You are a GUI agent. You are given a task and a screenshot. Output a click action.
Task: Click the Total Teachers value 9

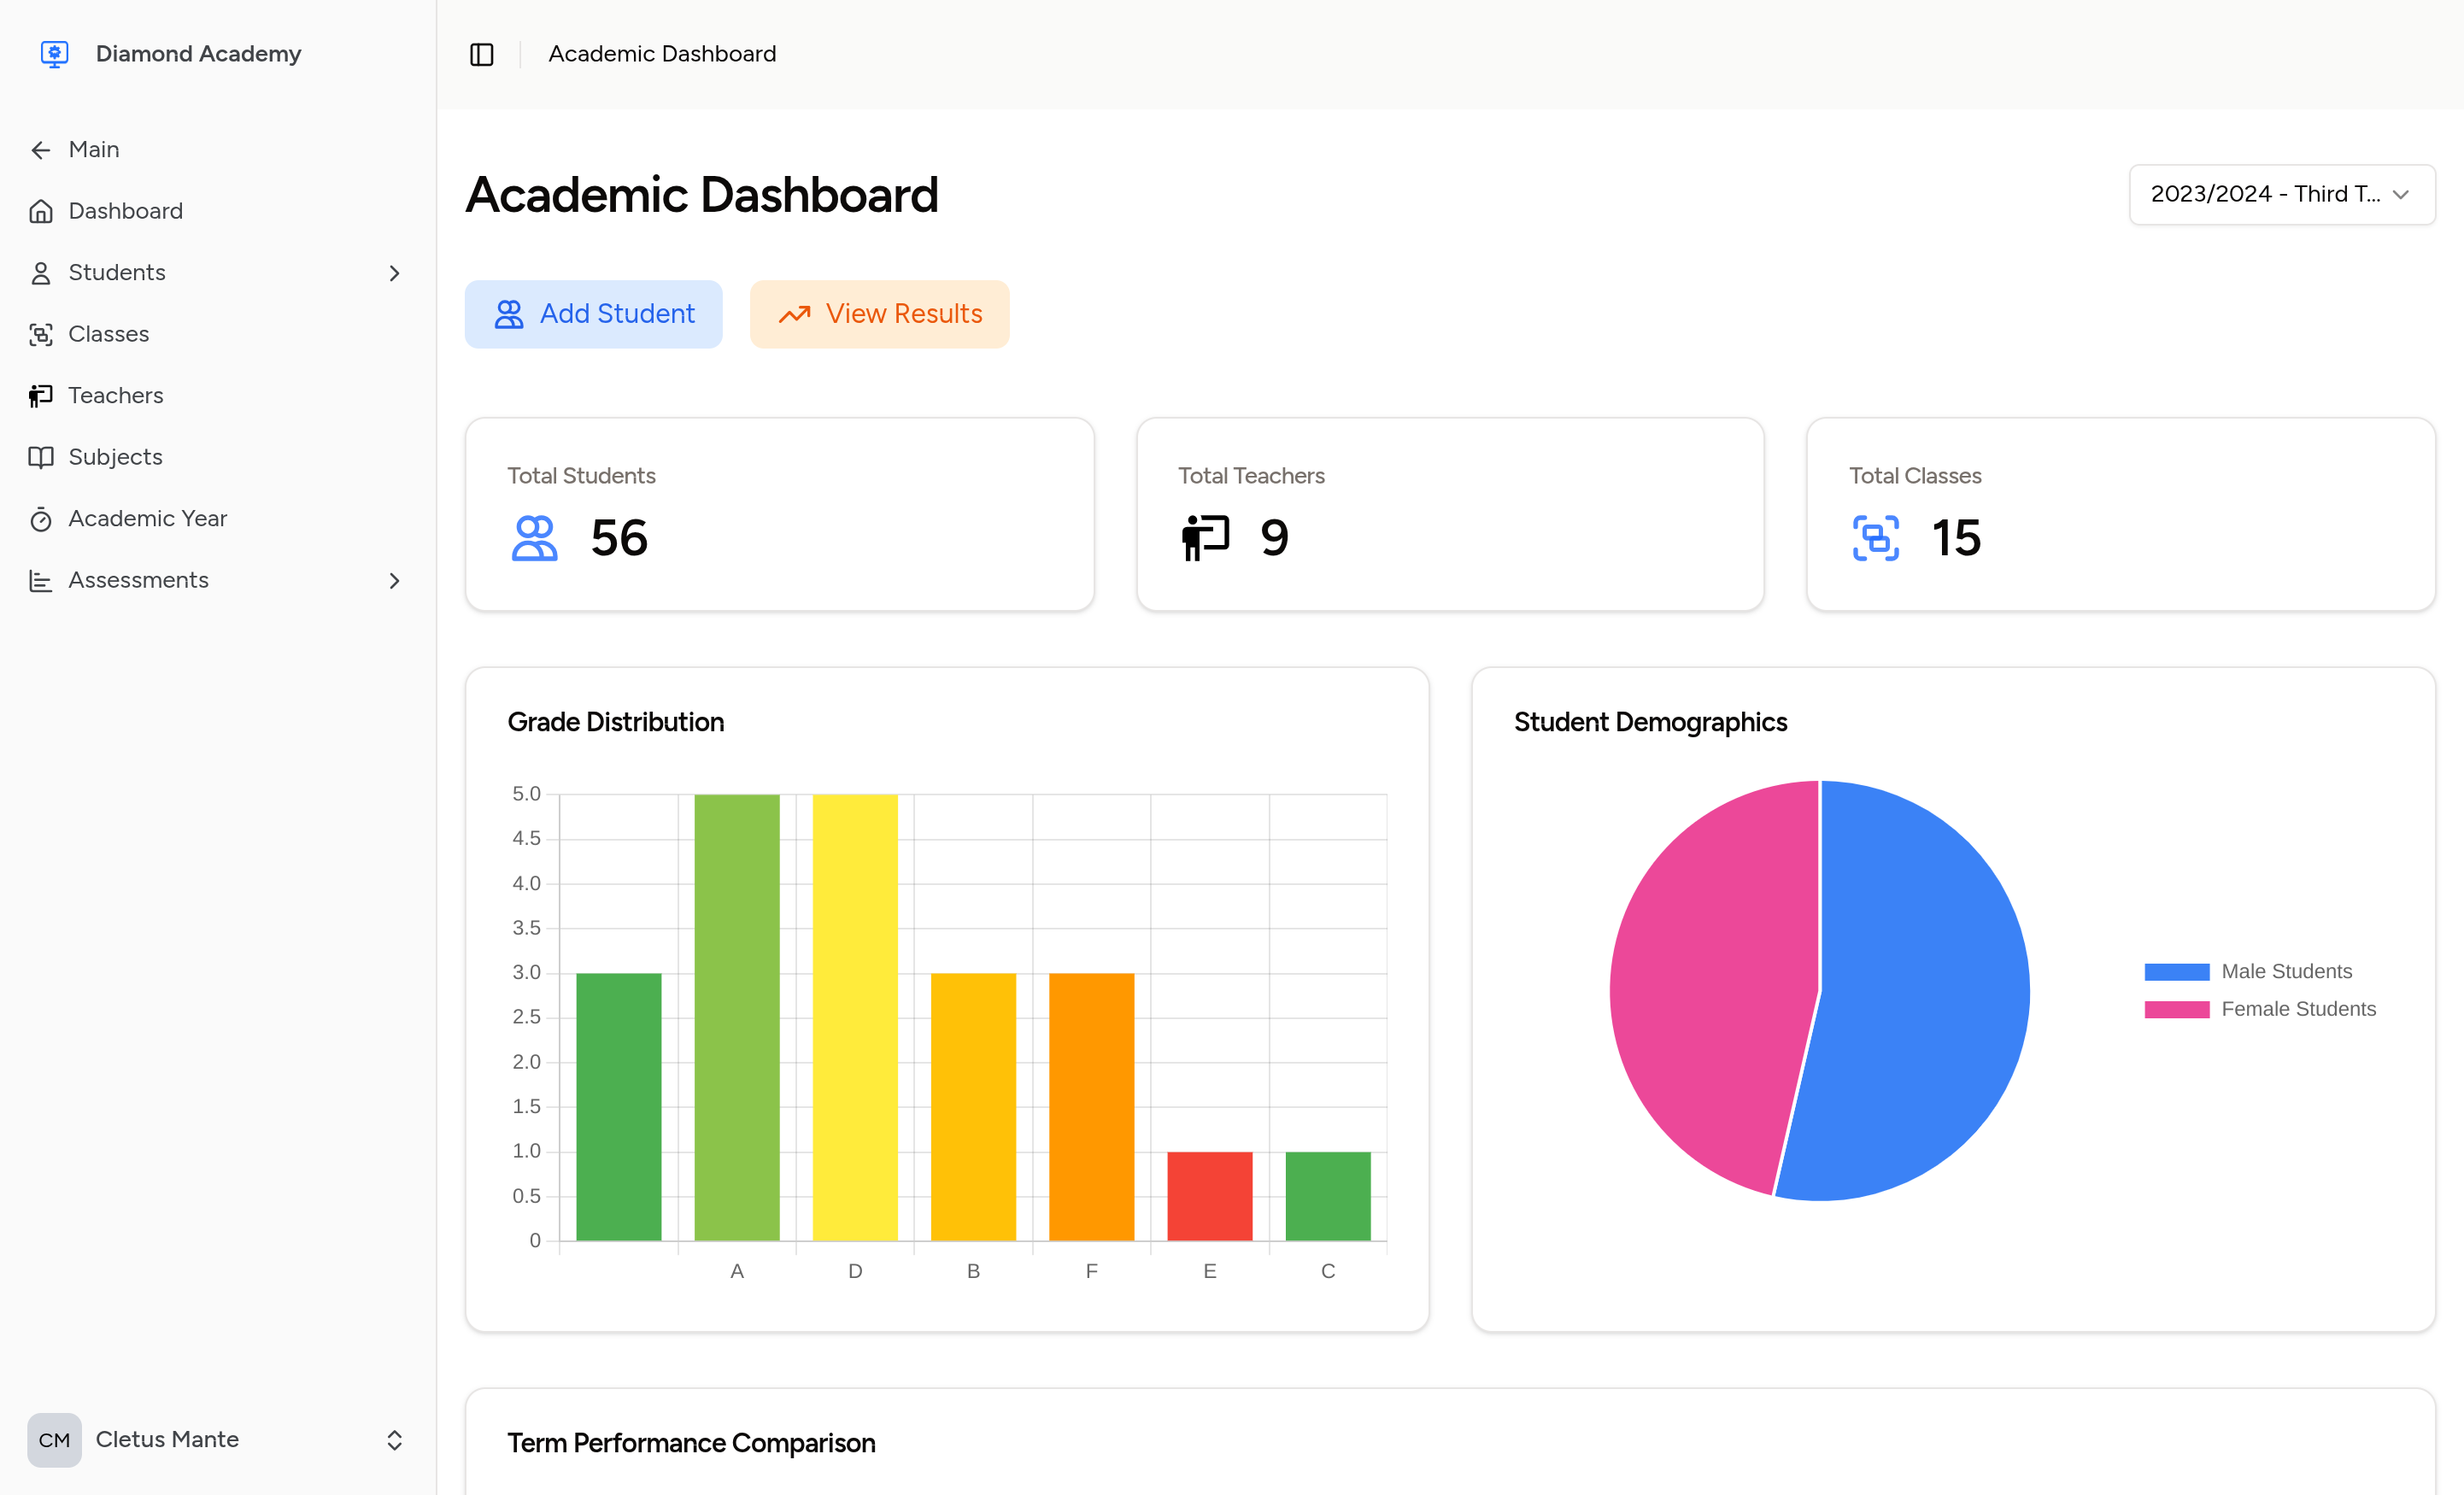(1274, 538)
